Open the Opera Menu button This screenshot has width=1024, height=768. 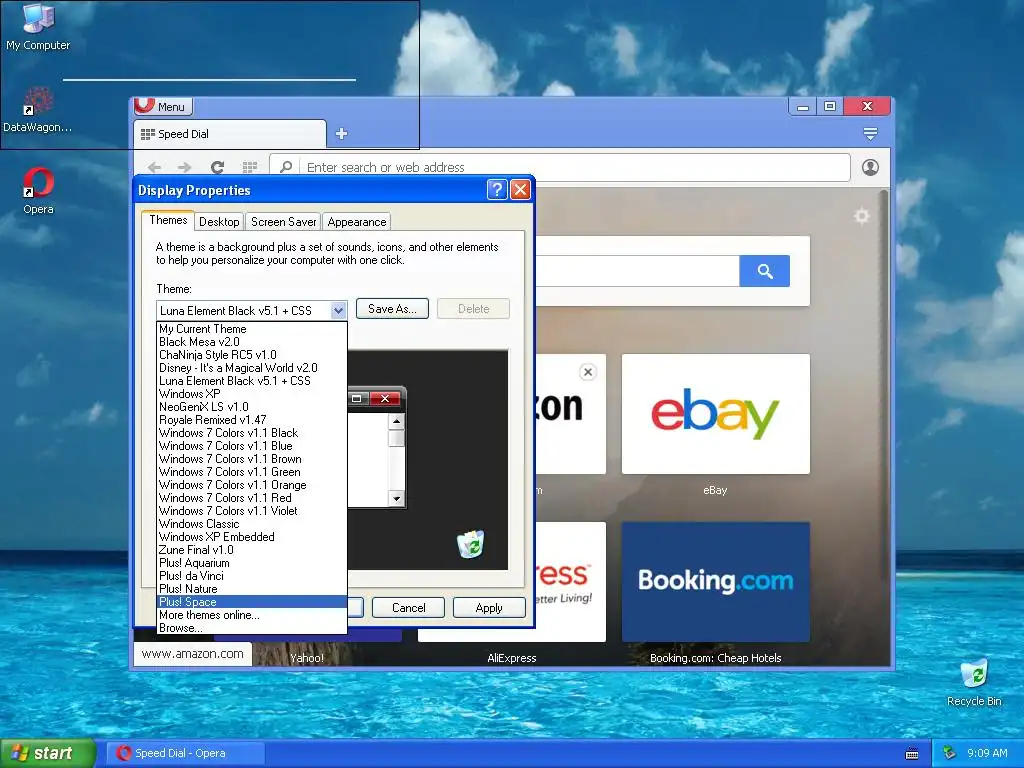(x=163, y=106)
